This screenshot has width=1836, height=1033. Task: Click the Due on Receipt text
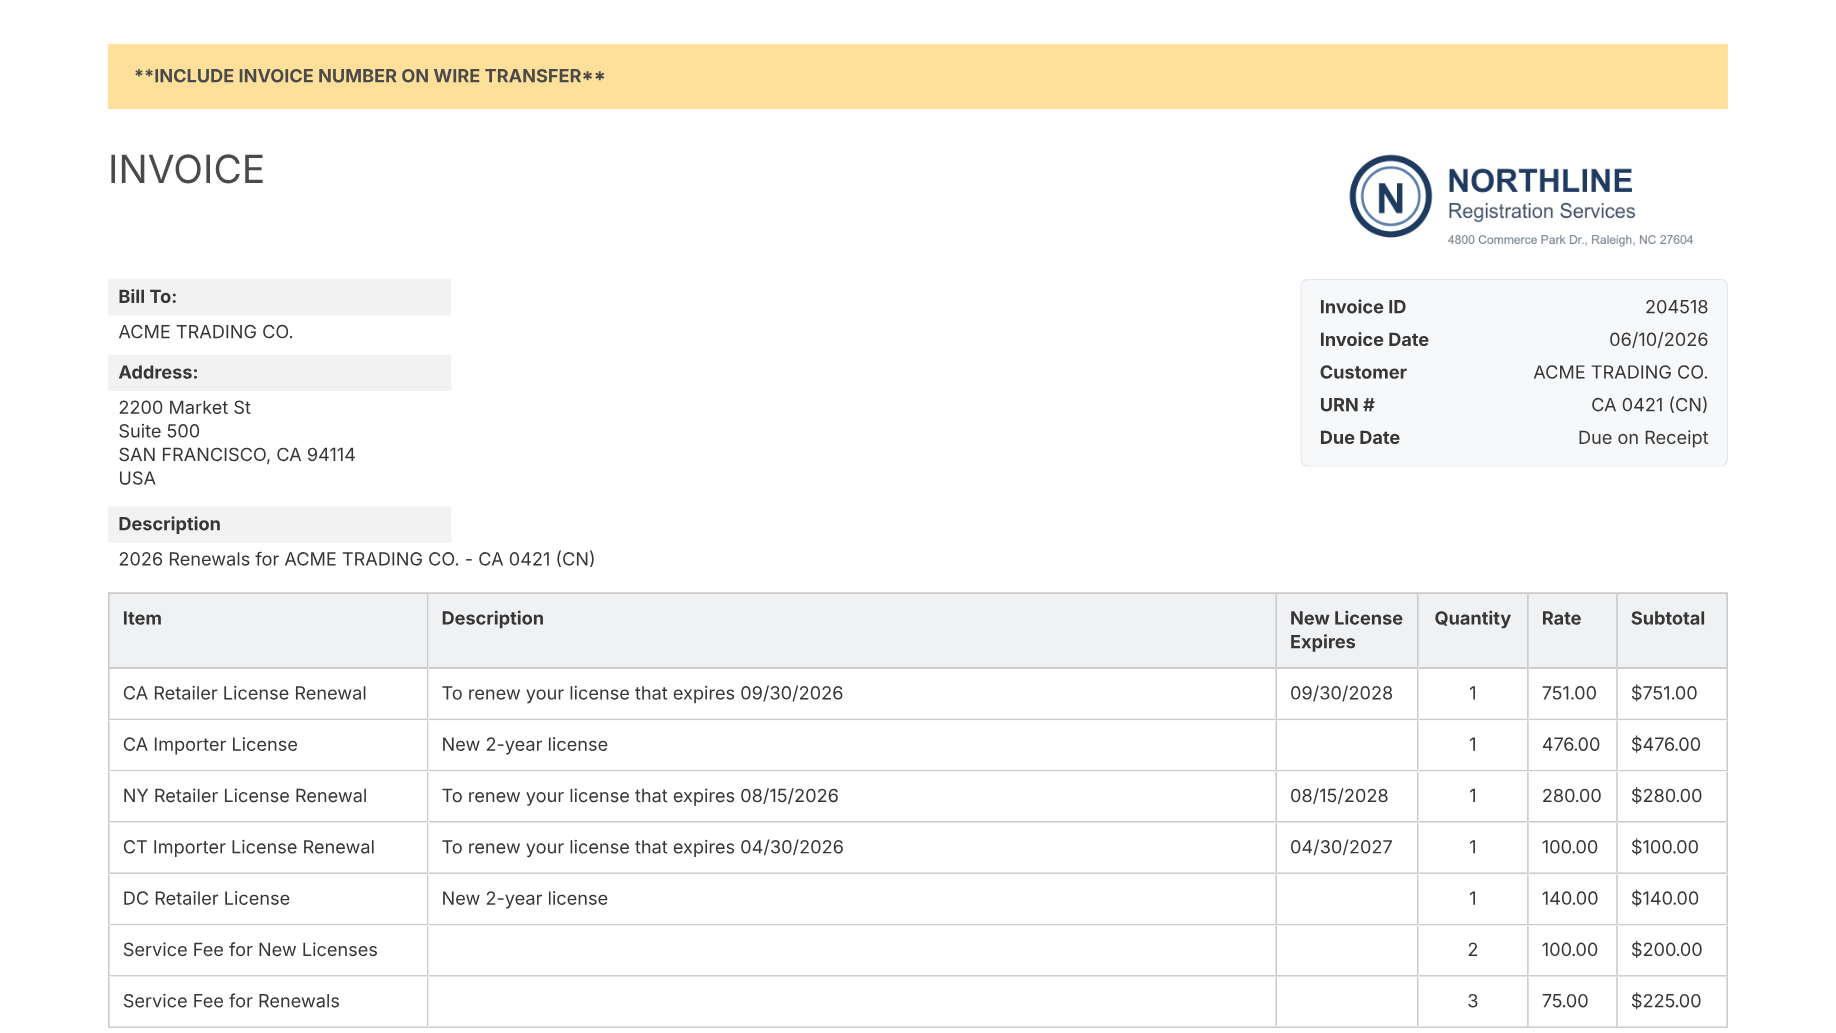[1642, 438]
